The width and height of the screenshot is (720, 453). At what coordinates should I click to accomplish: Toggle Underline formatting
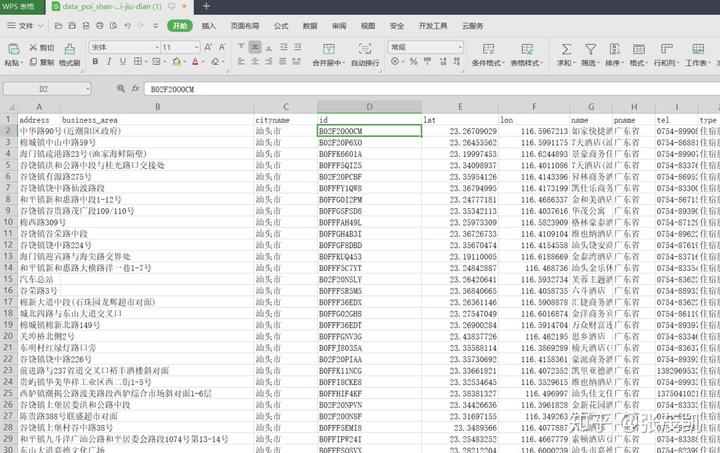coord(123,62)
